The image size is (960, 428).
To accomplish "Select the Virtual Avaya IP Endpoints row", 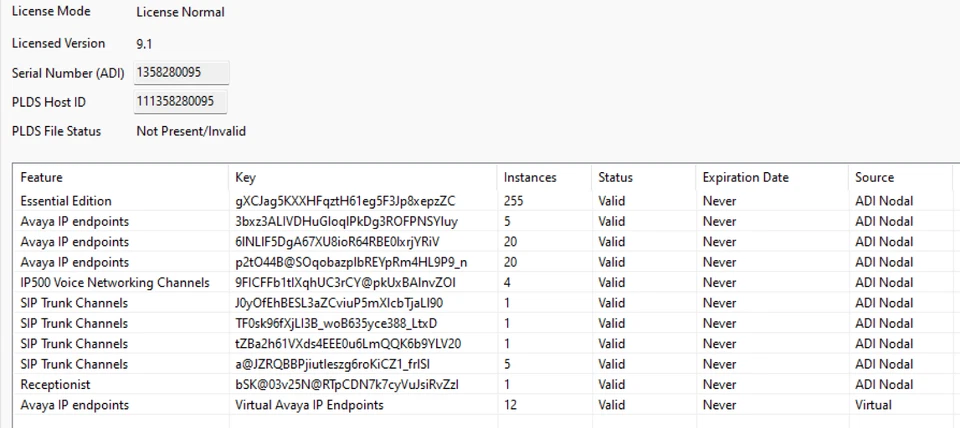I will tap(309, 405).
